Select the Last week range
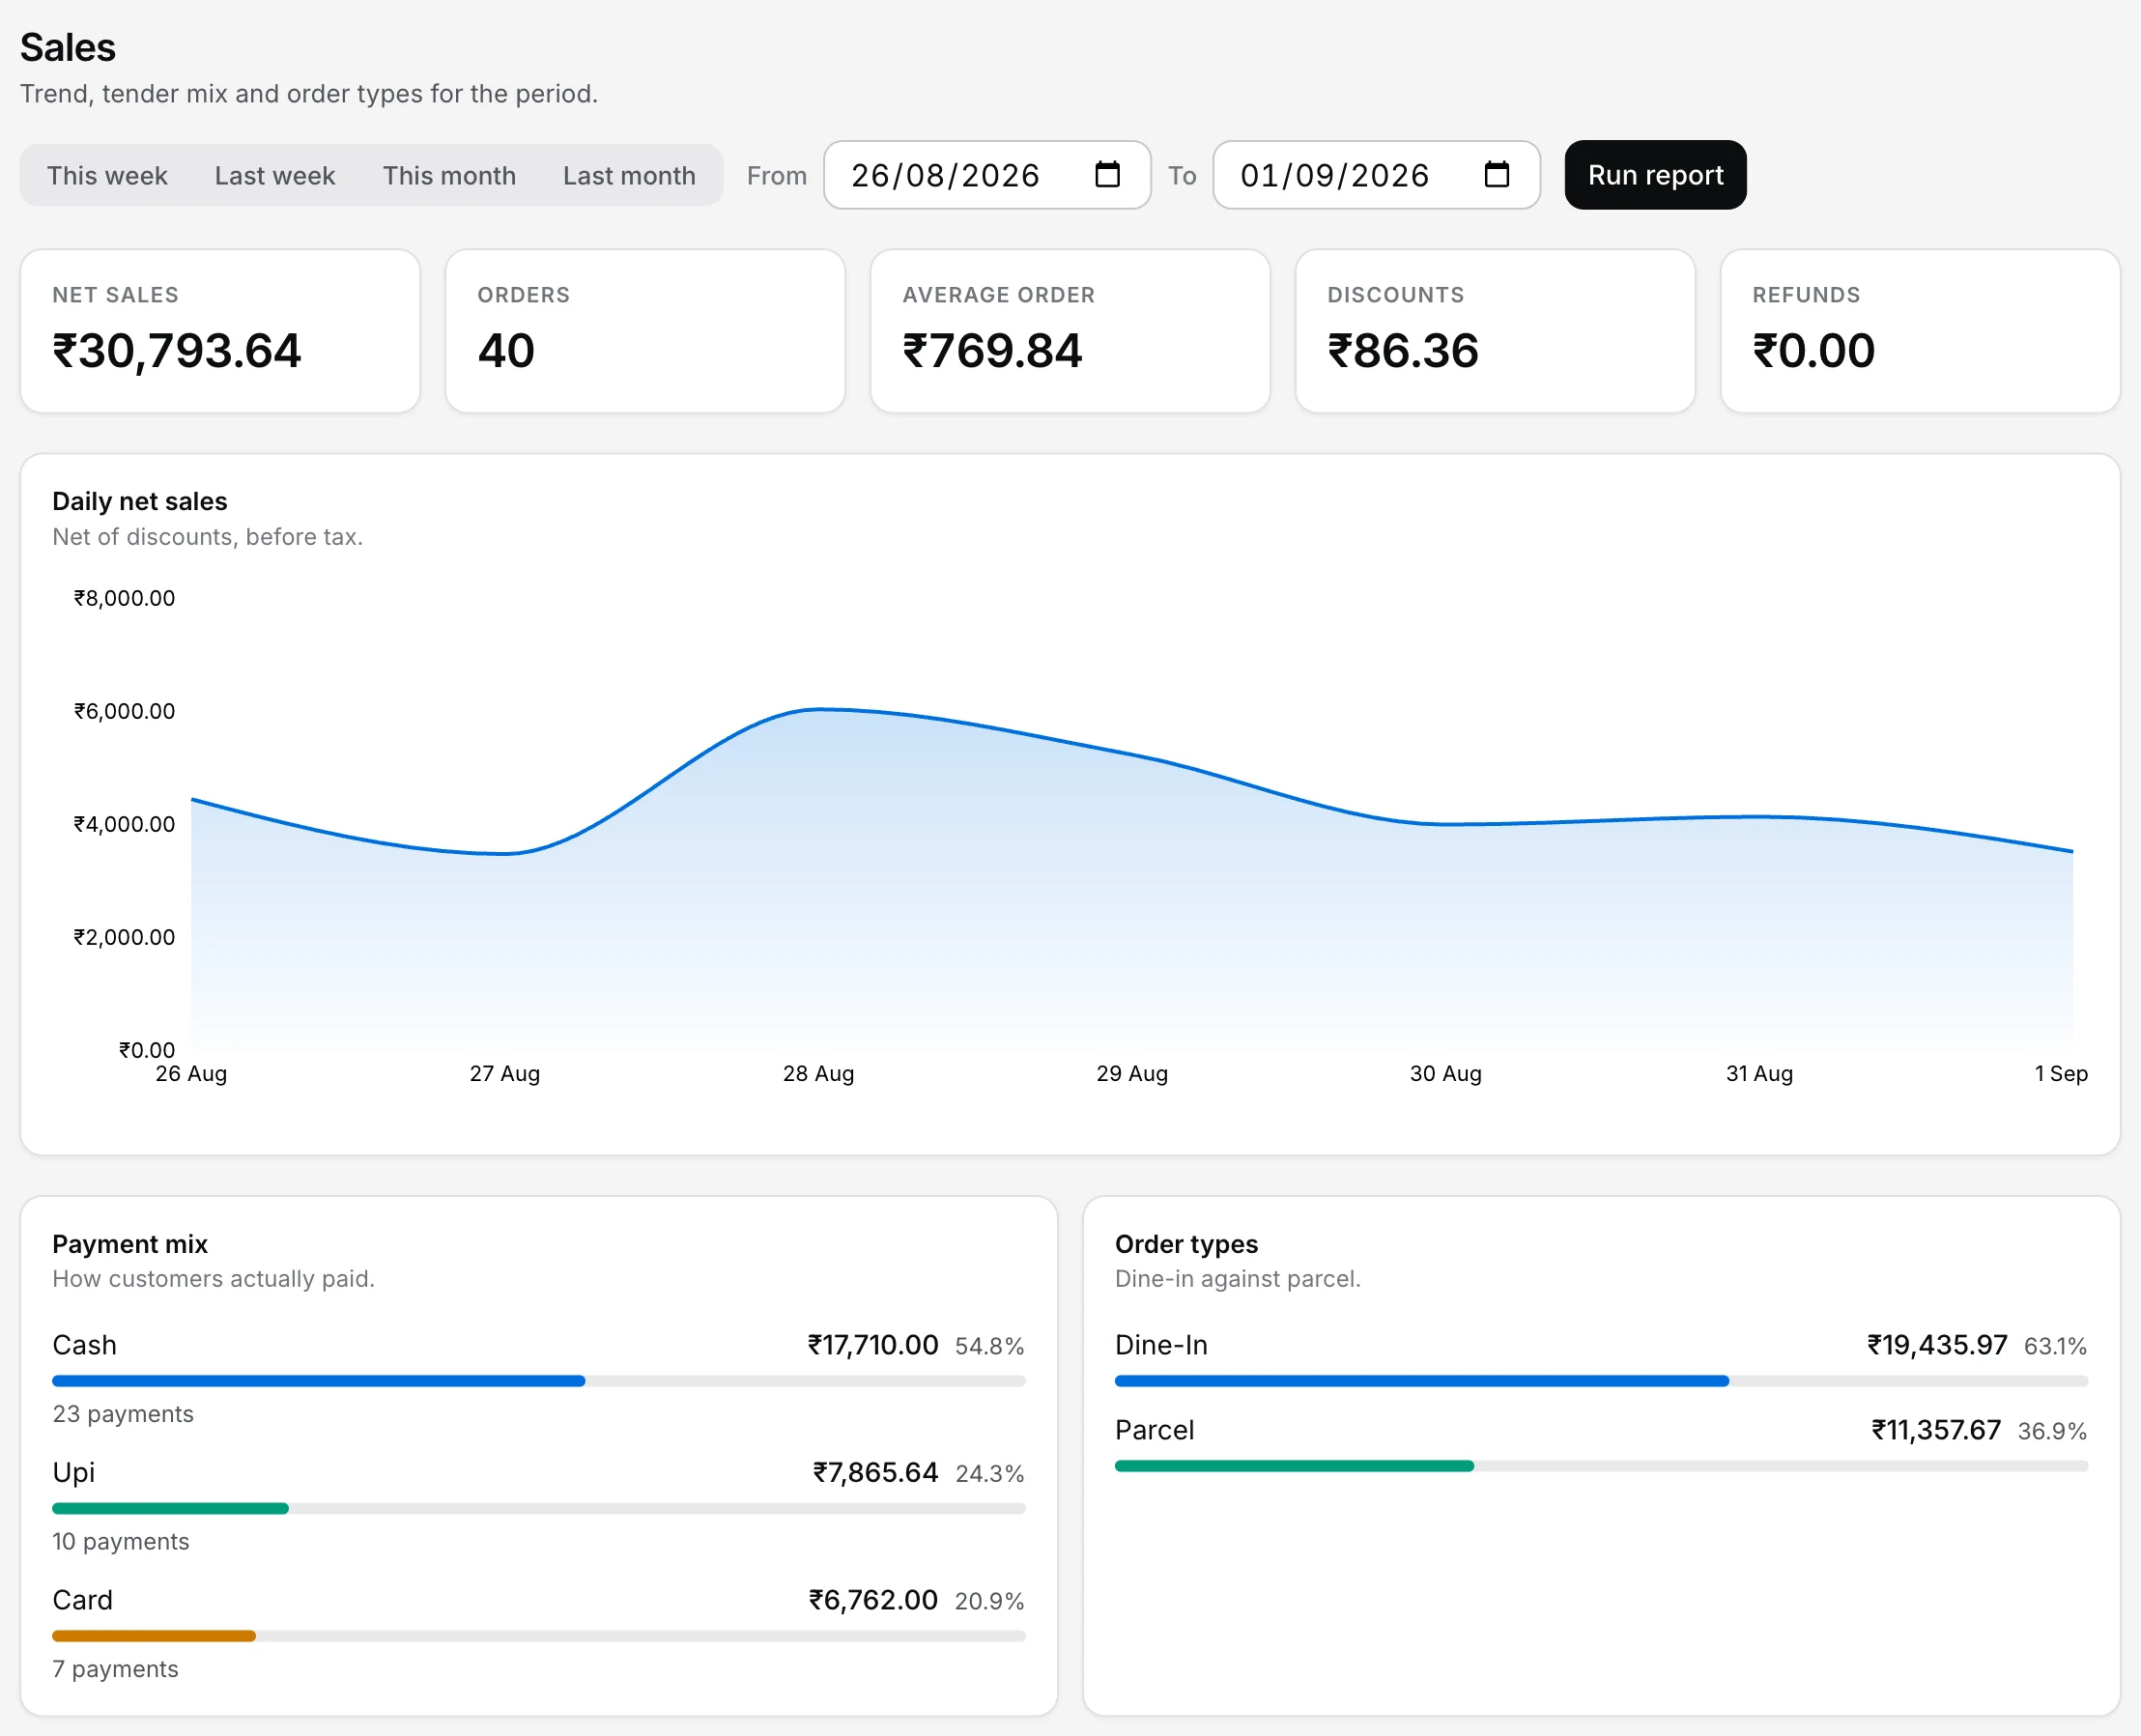Image resolution: width=2141 pixels, height=1736 pixels. click(275, 176)
